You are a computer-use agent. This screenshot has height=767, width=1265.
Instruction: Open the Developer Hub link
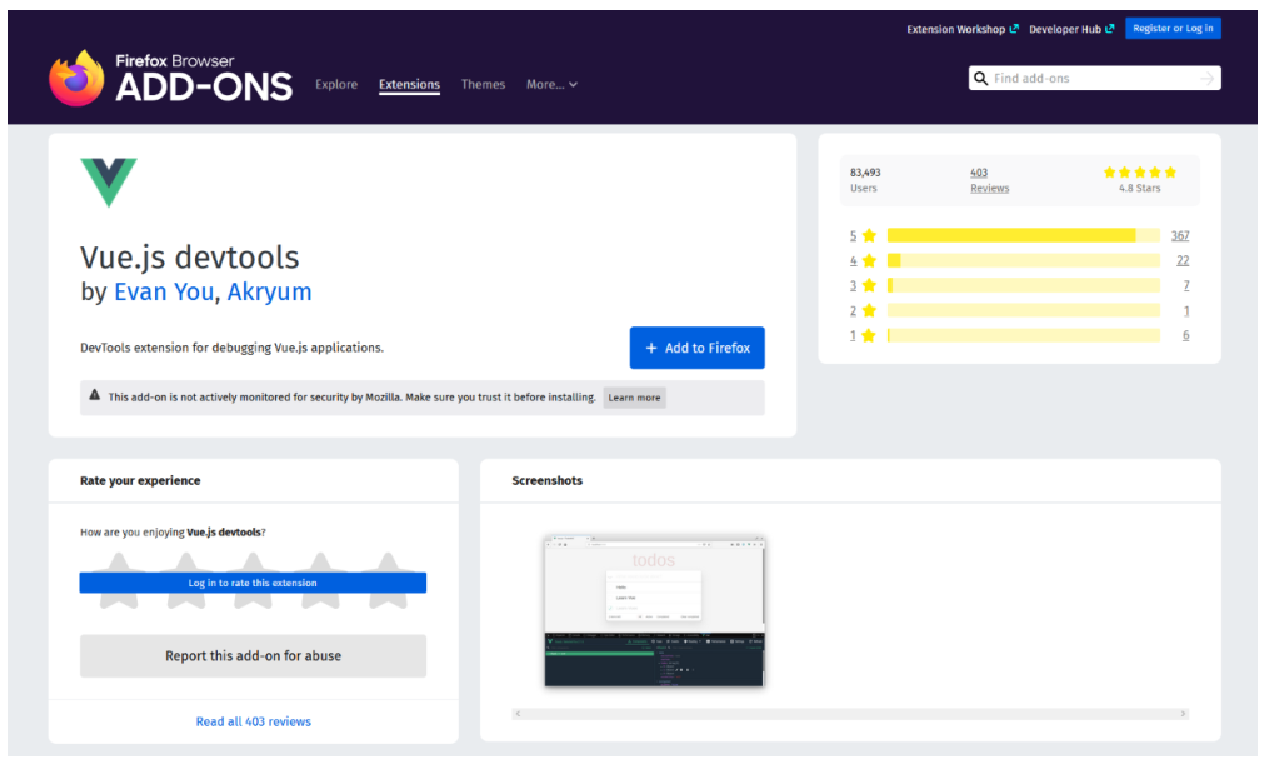pyautogui.click(x=1071, y=29)
